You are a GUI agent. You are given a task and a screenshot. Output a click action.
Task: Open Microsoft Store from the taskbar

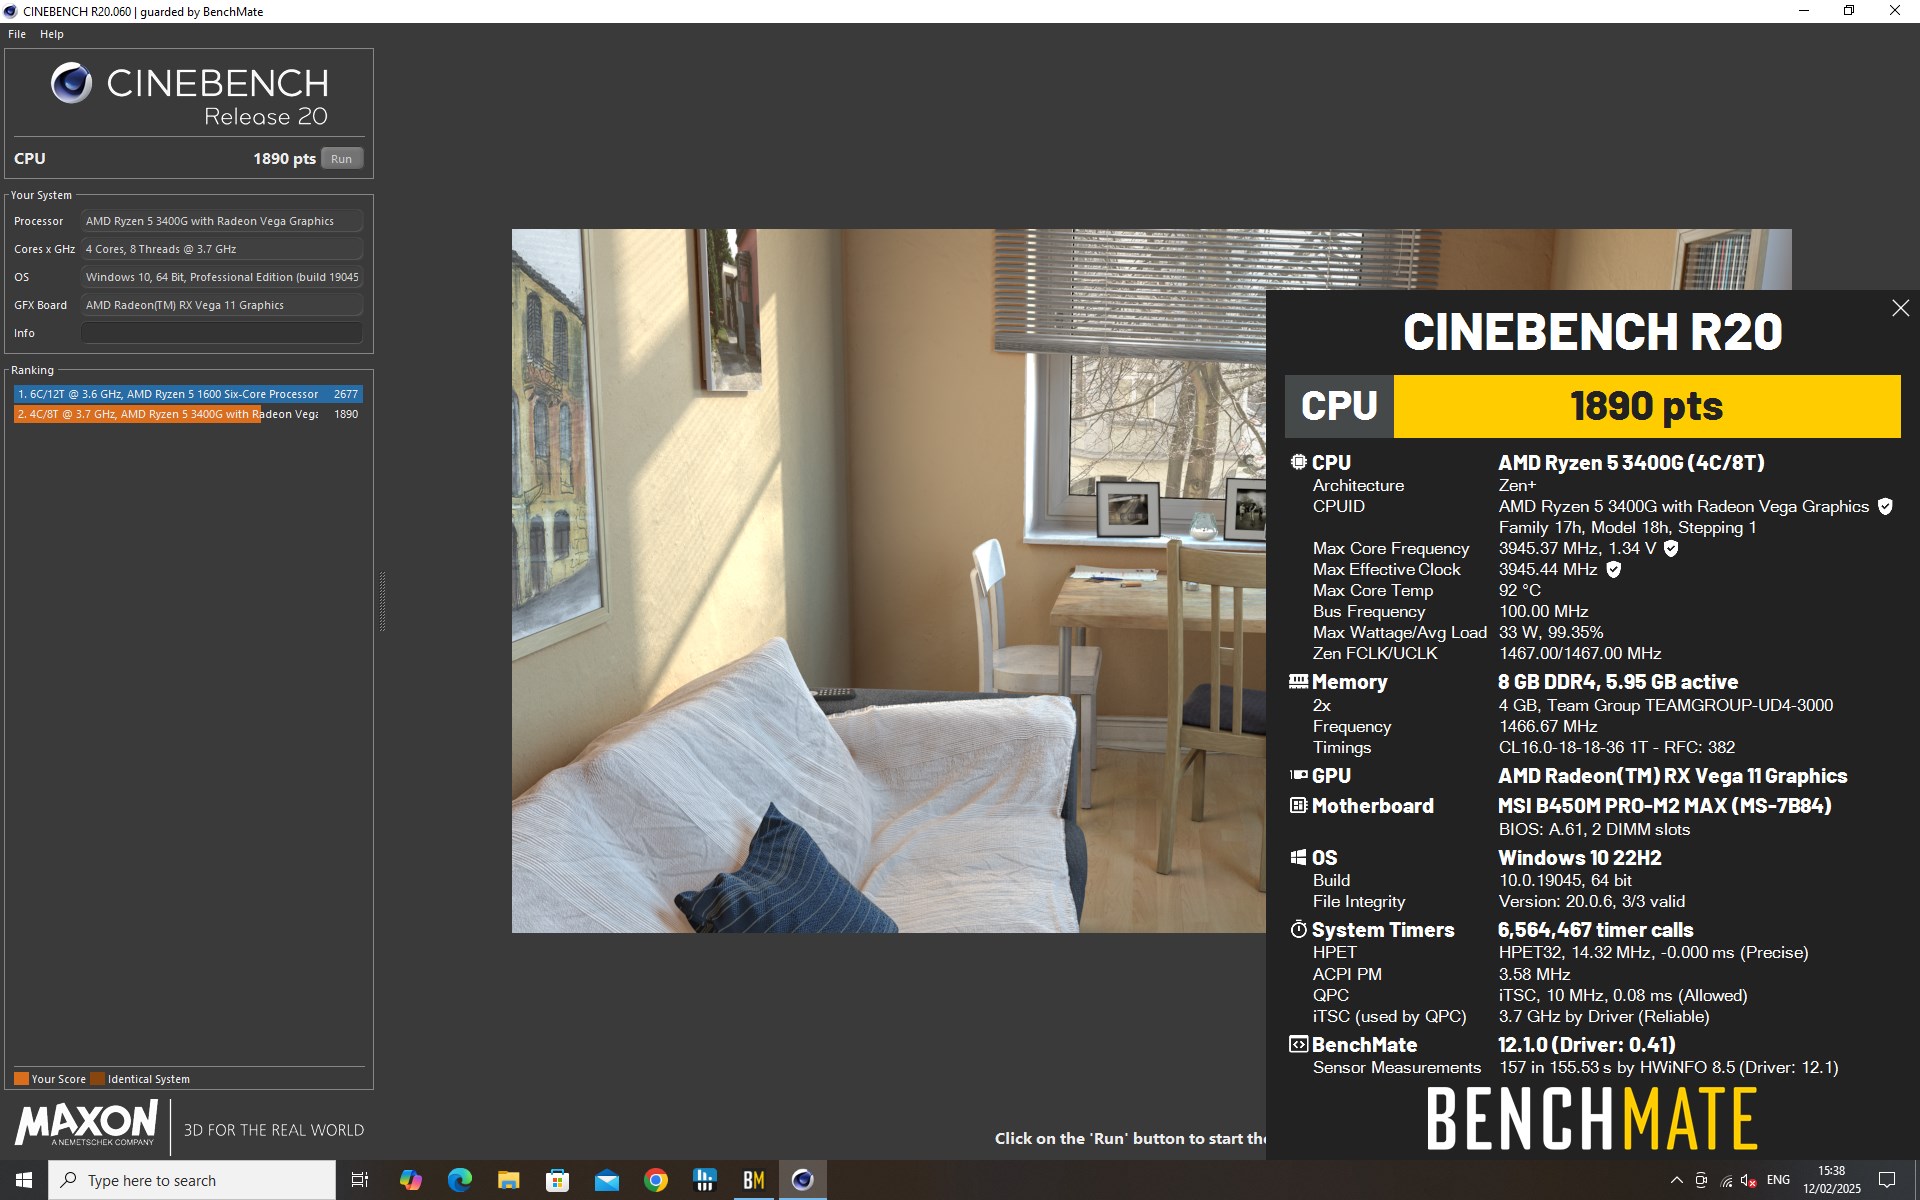coord(558,1180)
